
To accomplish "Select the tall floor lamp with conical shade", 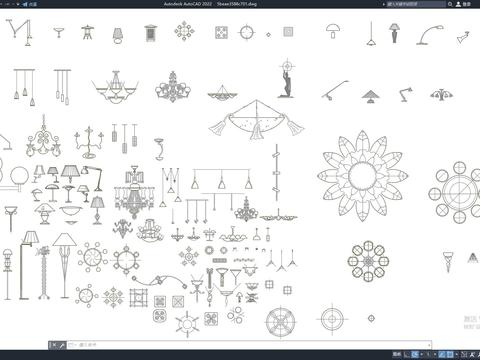I will [x=65, y=265].
